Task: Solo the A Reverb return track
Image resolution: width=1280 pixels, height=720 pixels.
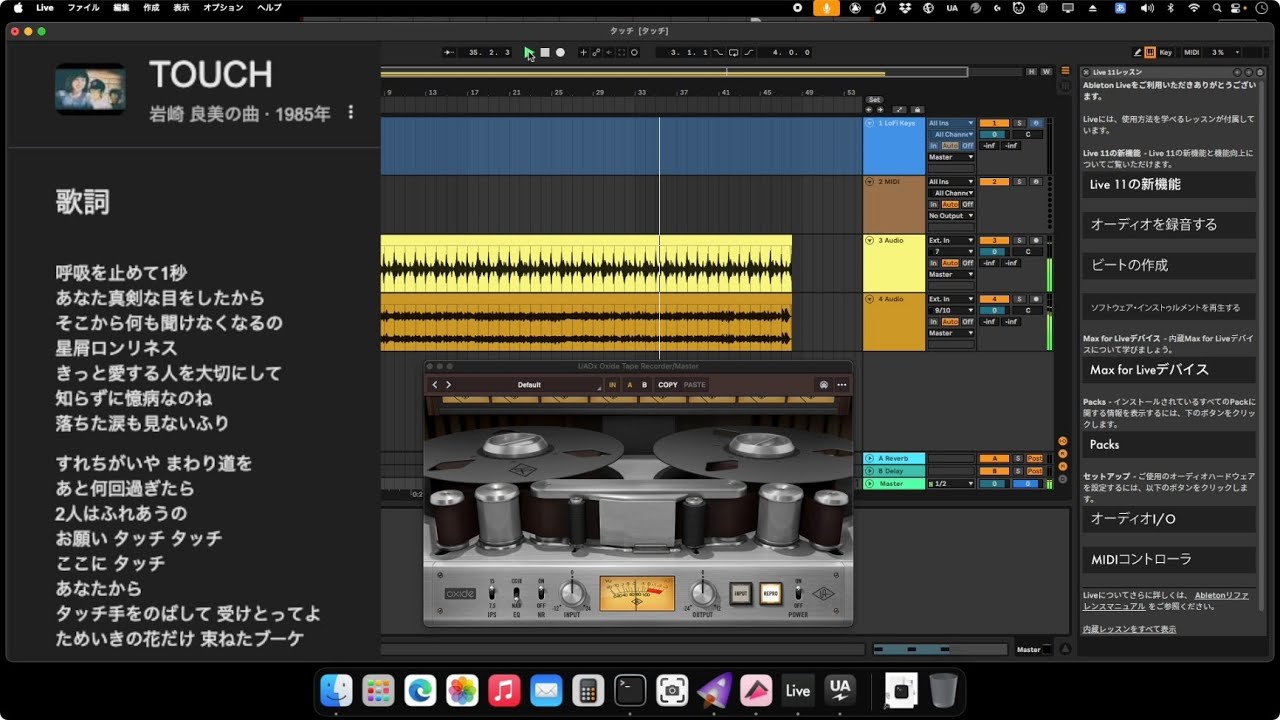Action: coord(1019,458)
